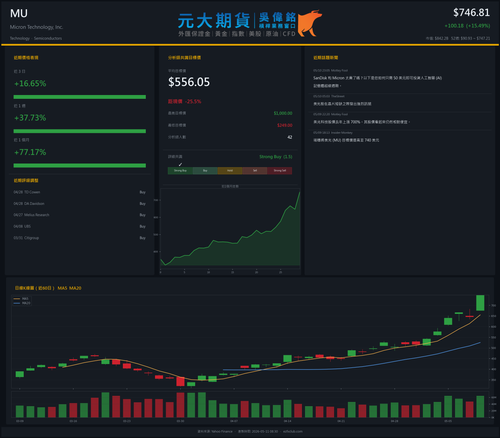The height and width of the screenshot is (438, 500).
Task: Click the Micron Technology, Inc. company name
Action: point(36,27)
